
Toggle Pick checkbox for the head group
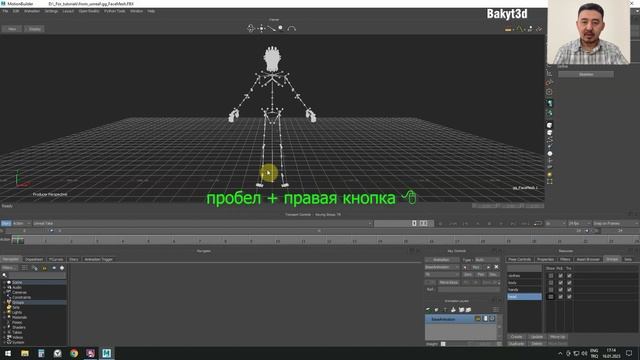(x=560, y=297)
